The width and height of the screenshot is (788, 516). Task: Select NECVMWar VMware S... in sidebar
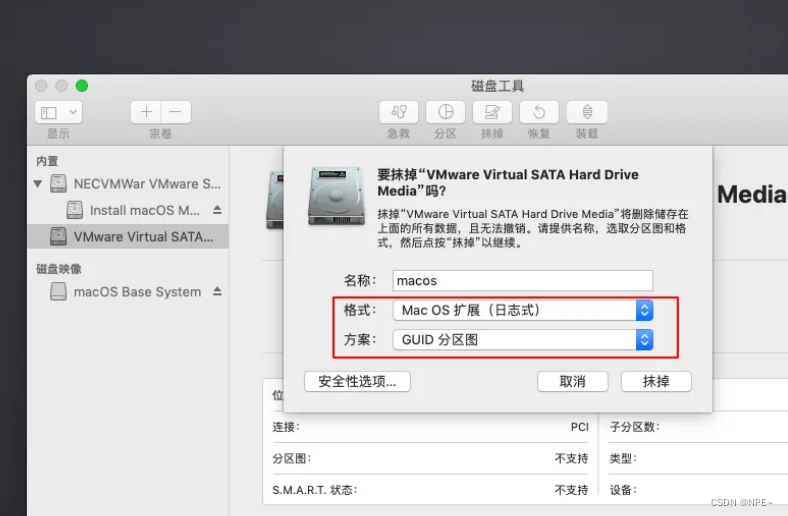point(128,184)
